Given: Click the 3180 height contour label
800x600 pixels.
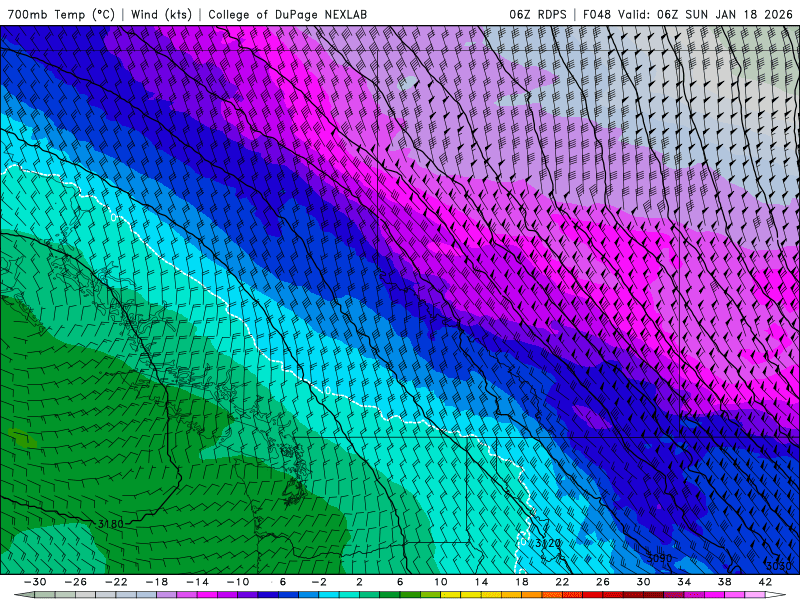Looking at the screenshot, I should coord(110,524).
